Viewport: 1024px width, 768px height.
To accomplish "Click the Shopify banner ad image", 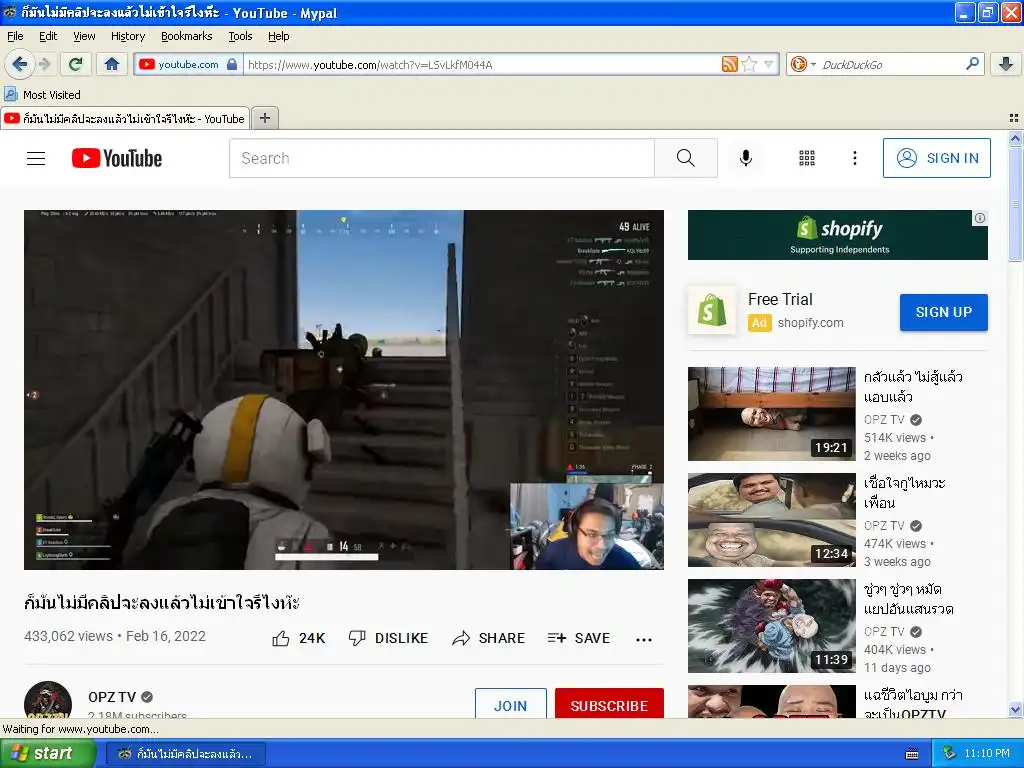I will 838,234.
